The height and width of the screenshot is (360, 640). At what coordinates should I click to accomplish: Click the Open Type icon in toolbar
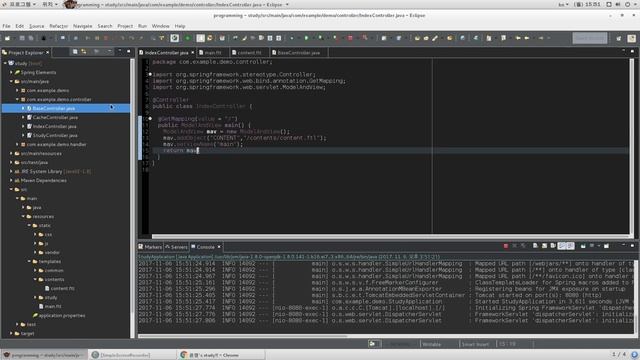coord(417,38)
